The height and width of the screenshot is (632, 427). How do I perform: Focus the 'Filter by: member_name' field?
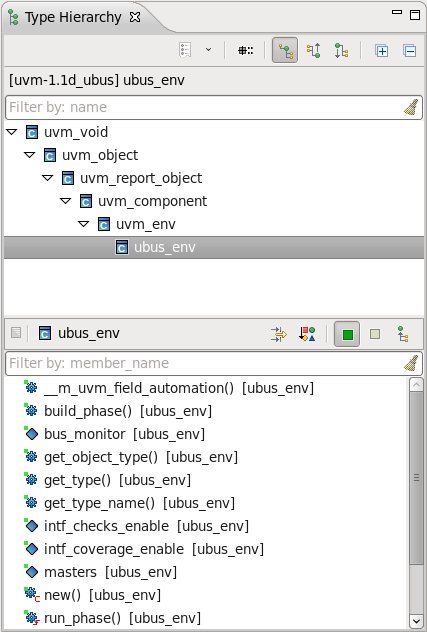(214, 363)
